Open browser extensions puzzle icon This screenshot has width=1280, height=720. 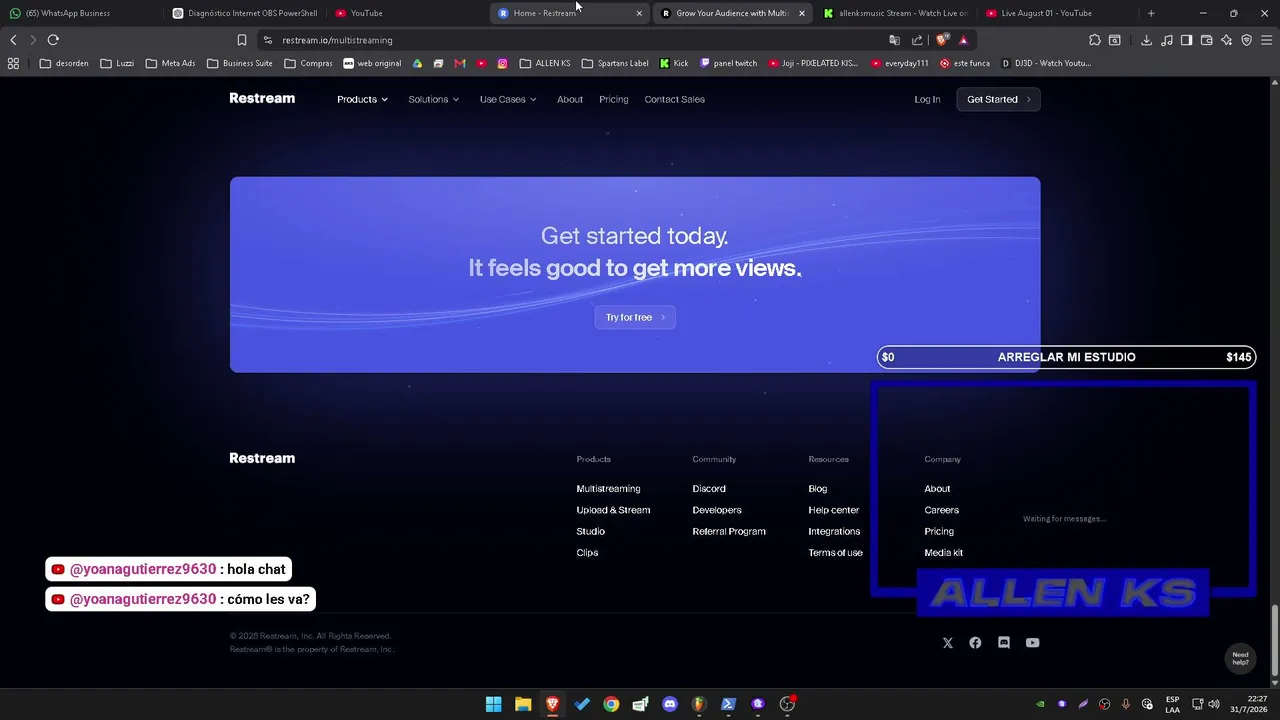point(1094,40)
